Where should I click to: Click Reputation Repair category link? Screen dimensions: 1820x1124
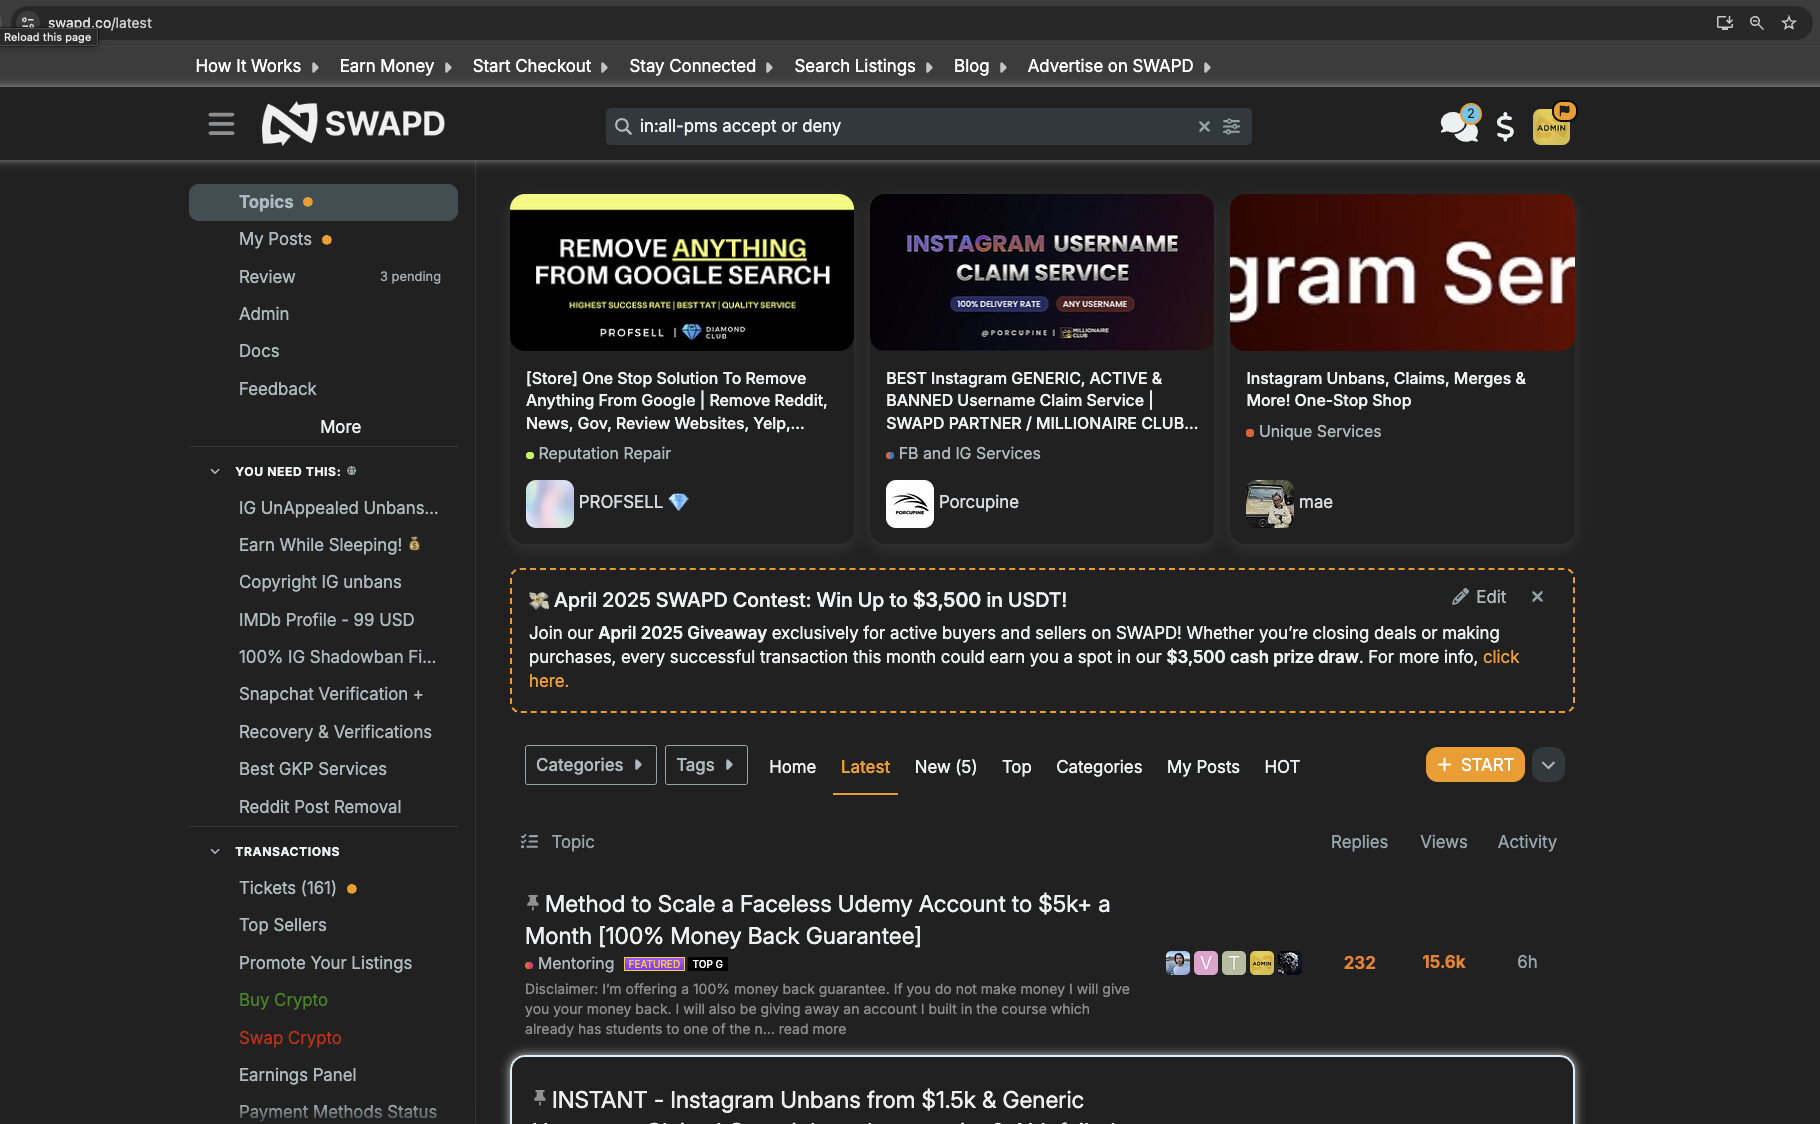pos(604,454)
